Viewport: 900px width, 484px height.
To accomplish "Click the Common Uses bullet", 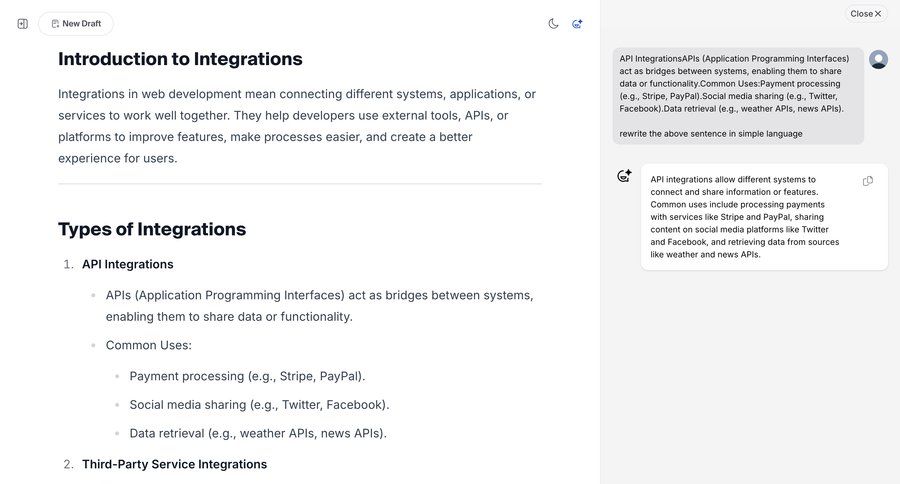I will coord(149,345).
